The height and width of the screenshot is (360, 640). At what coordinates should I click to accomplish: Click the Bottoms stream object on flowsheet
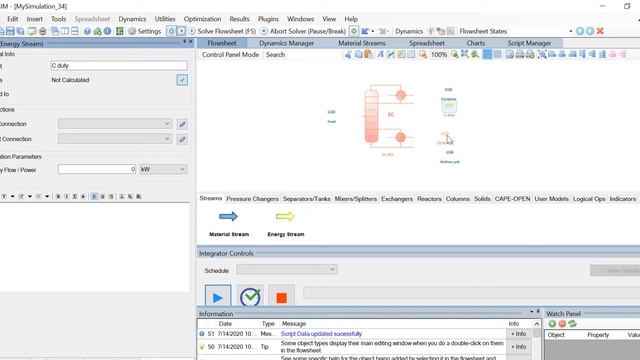point(449,152)
